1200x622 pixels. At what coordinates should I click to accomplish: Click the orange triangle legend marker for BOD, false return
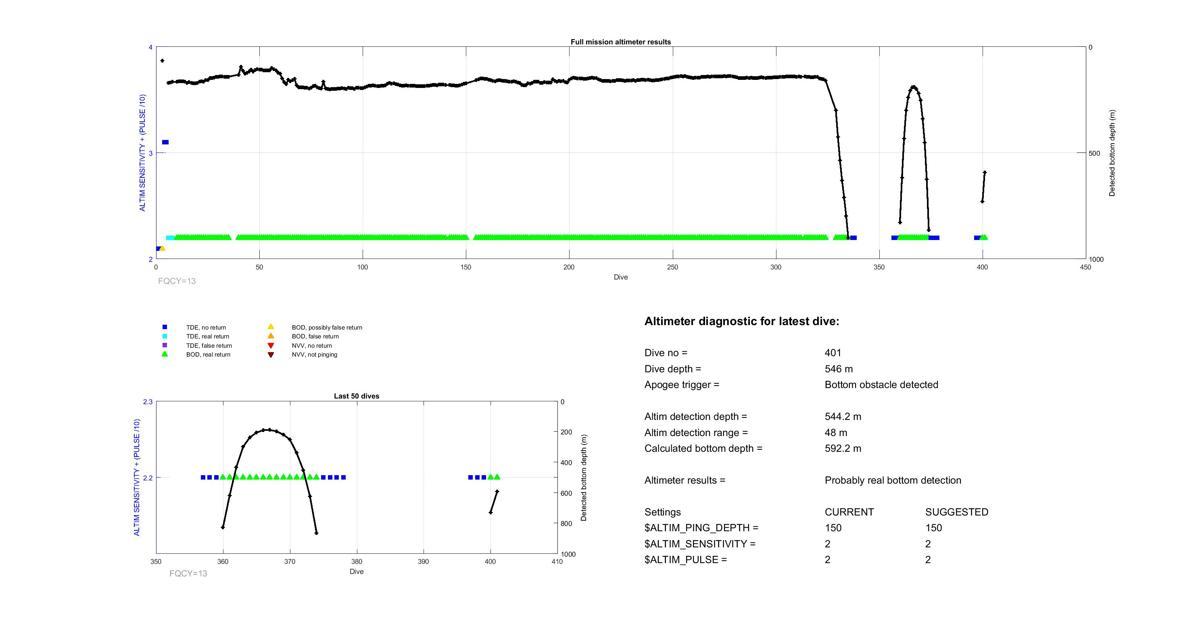pyautogui.click(x=270, y=336)
